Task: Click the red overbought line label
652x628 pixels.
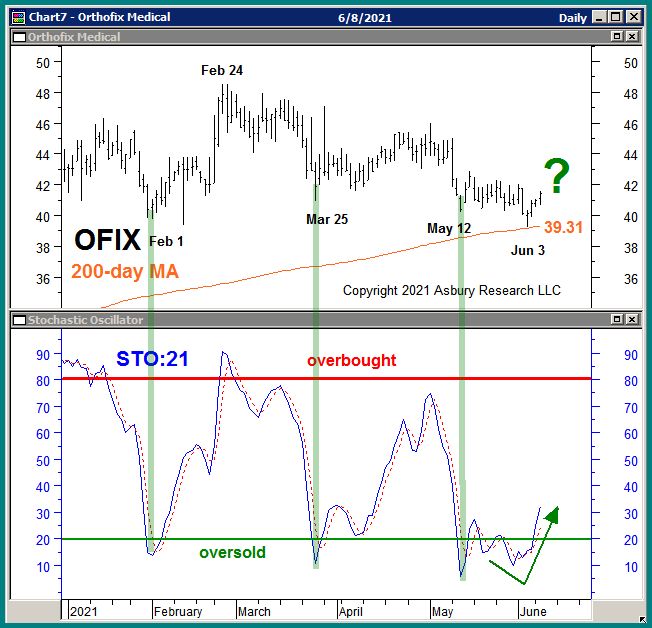Action: pos(351,360)
